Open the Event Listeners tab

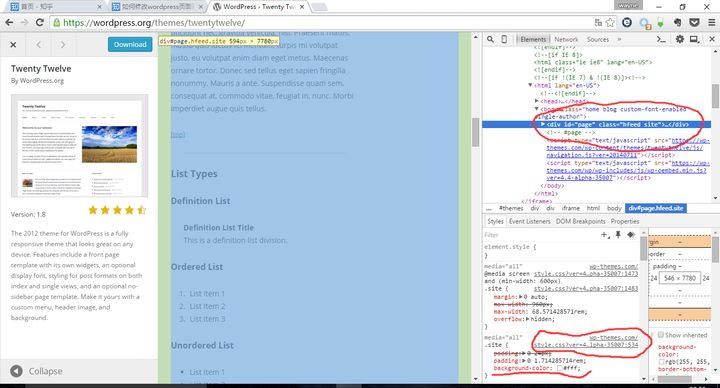(x=529, y=221)
